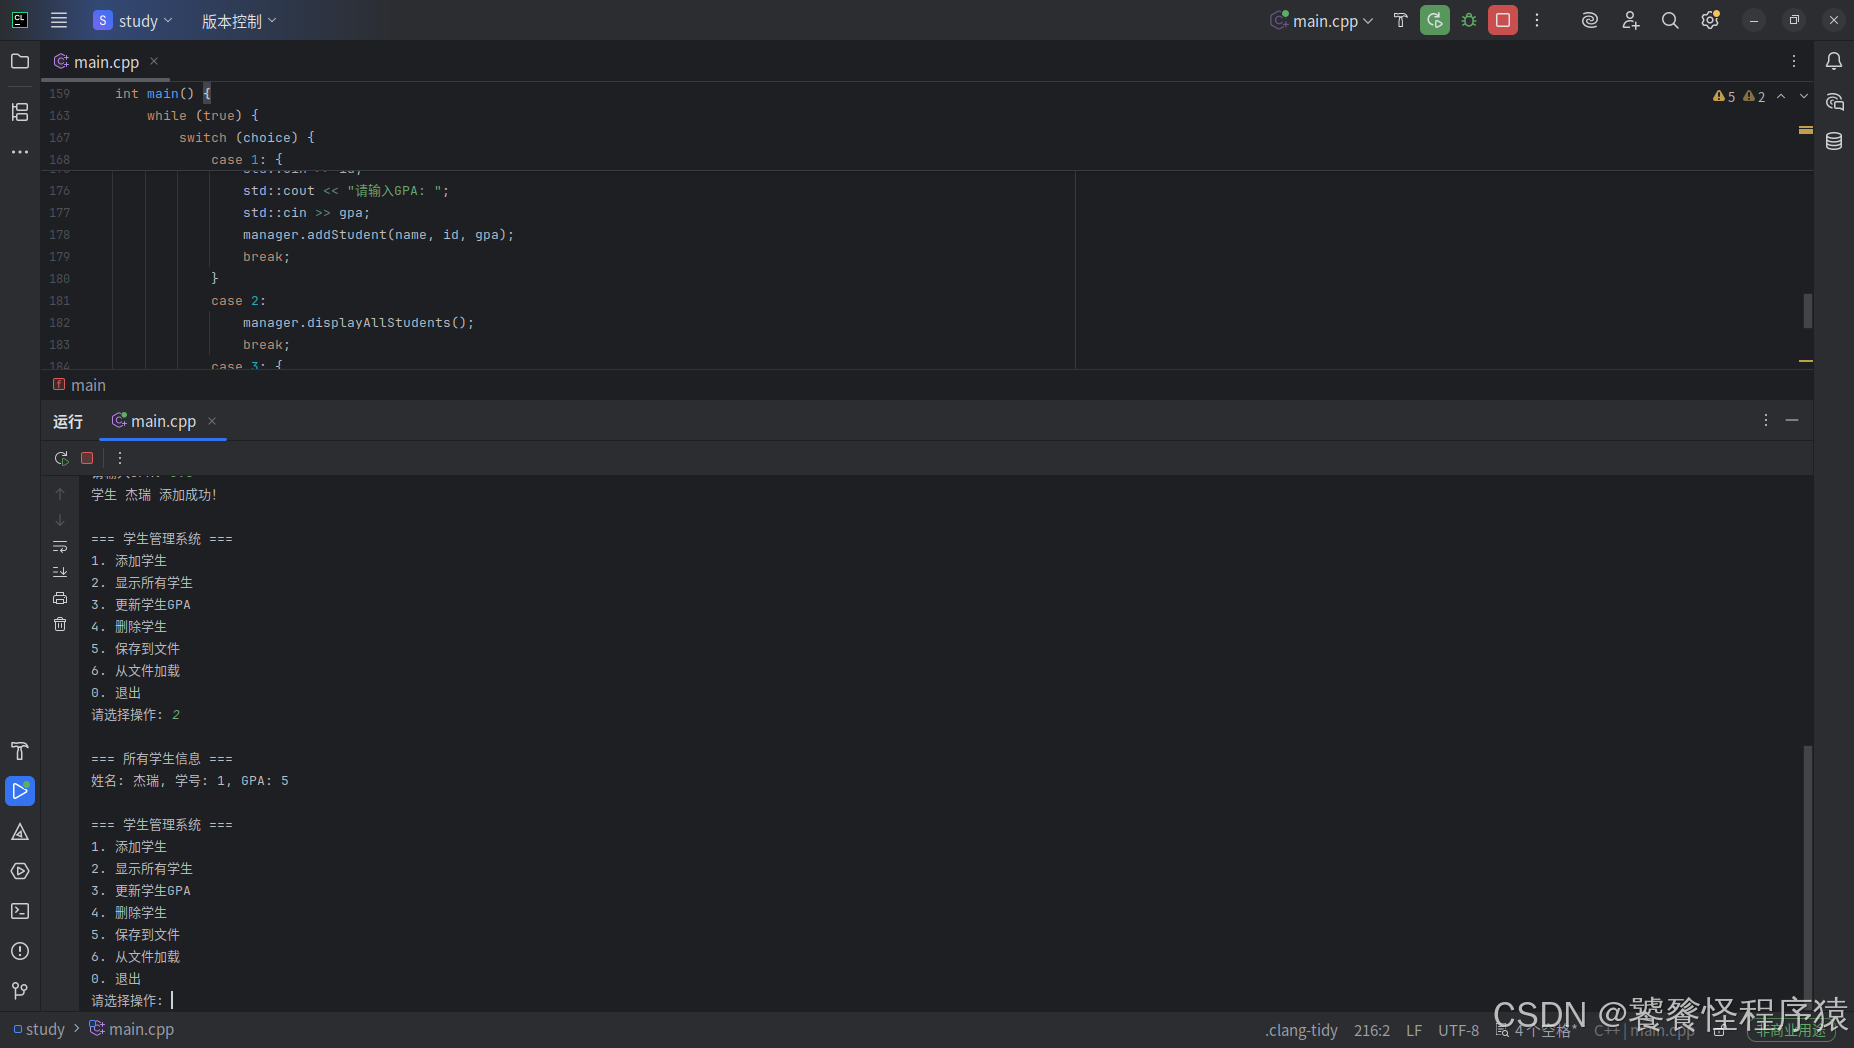
Task: Start debugging with the bug icon
Action: point(1469,20)
